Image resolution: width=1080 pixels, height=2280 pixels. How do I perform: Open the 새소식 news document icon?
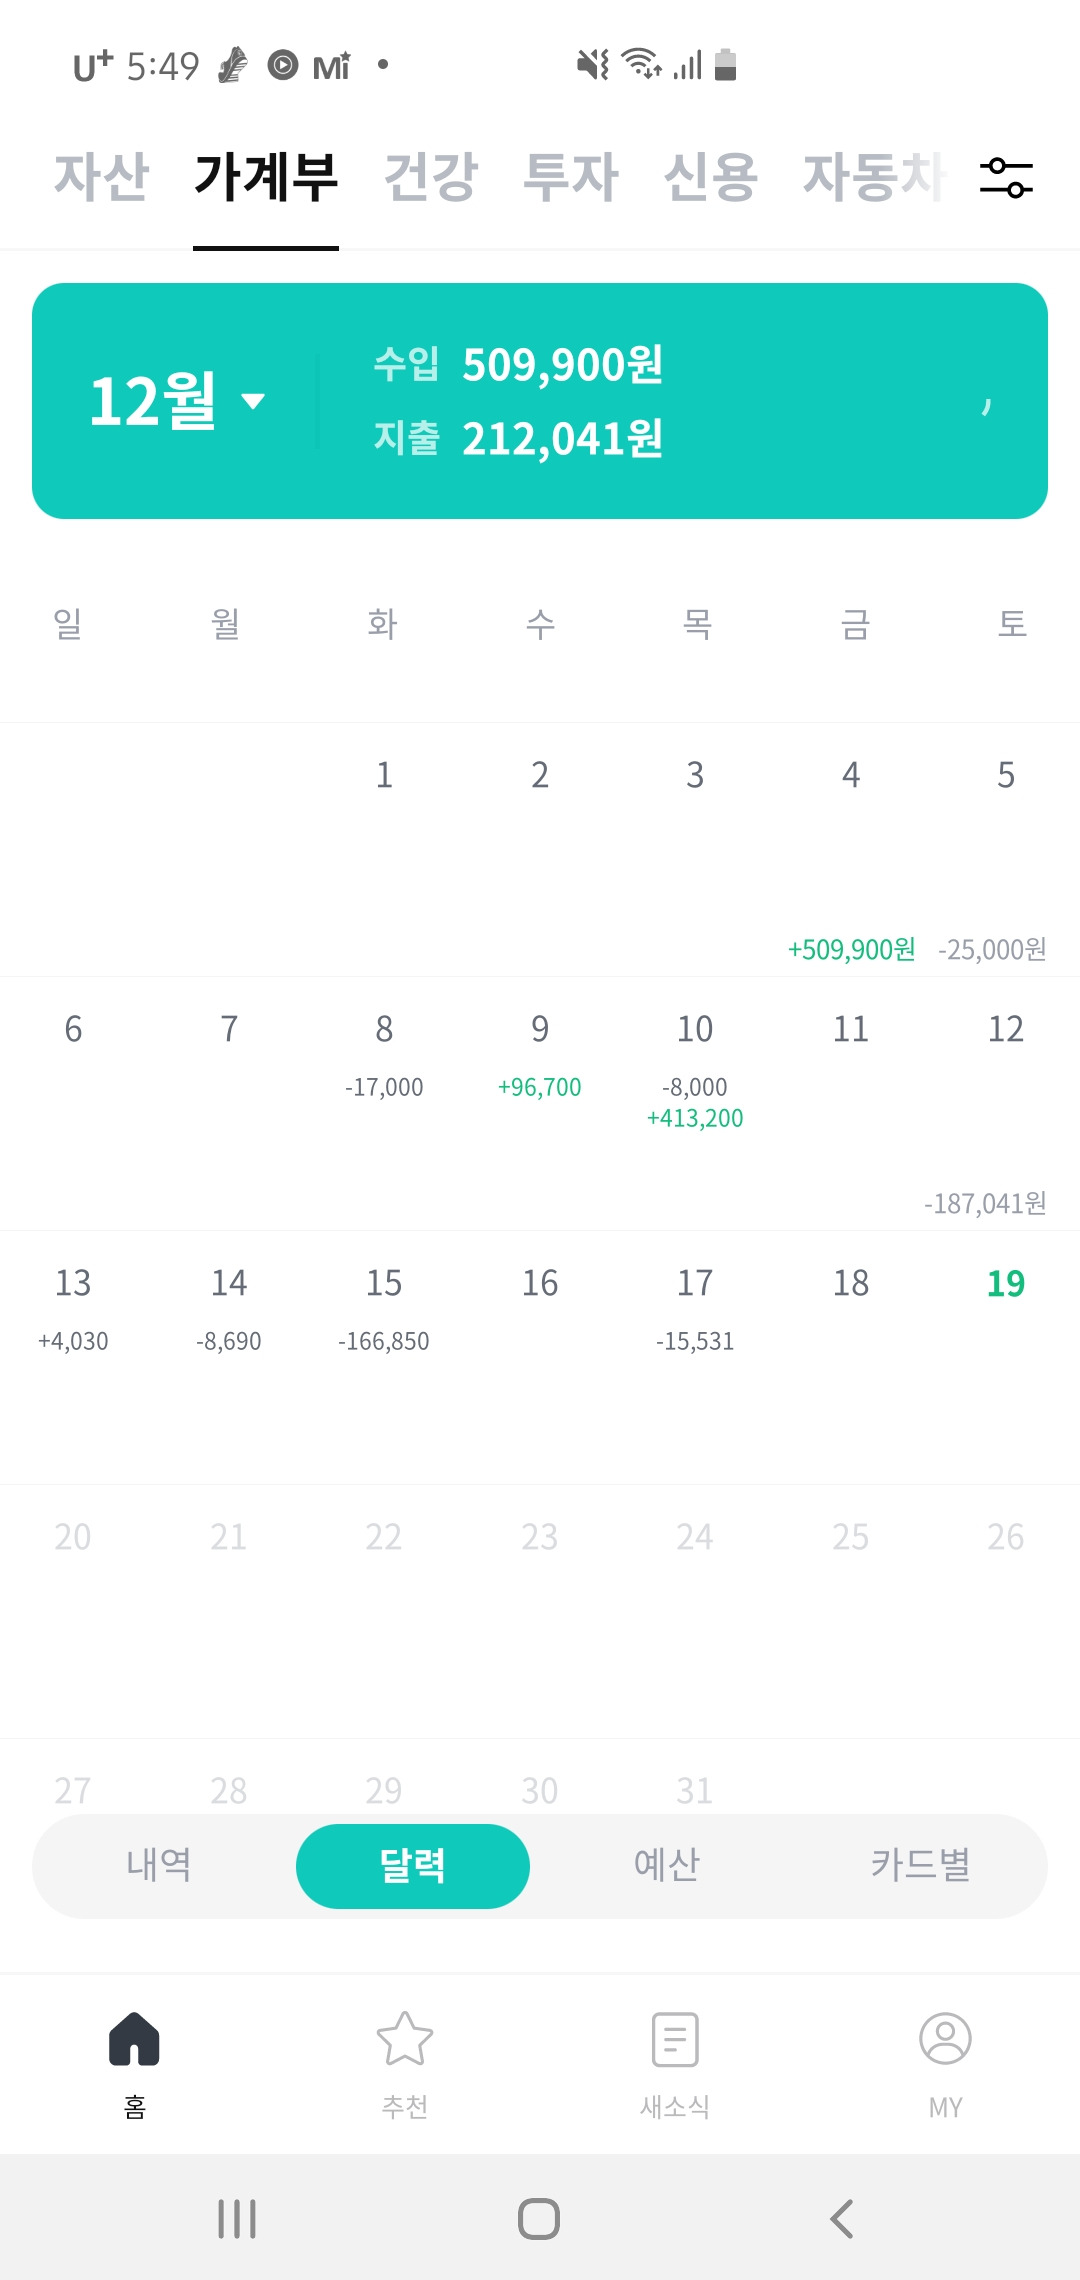pyautogui.click(x=675, y=2039)
